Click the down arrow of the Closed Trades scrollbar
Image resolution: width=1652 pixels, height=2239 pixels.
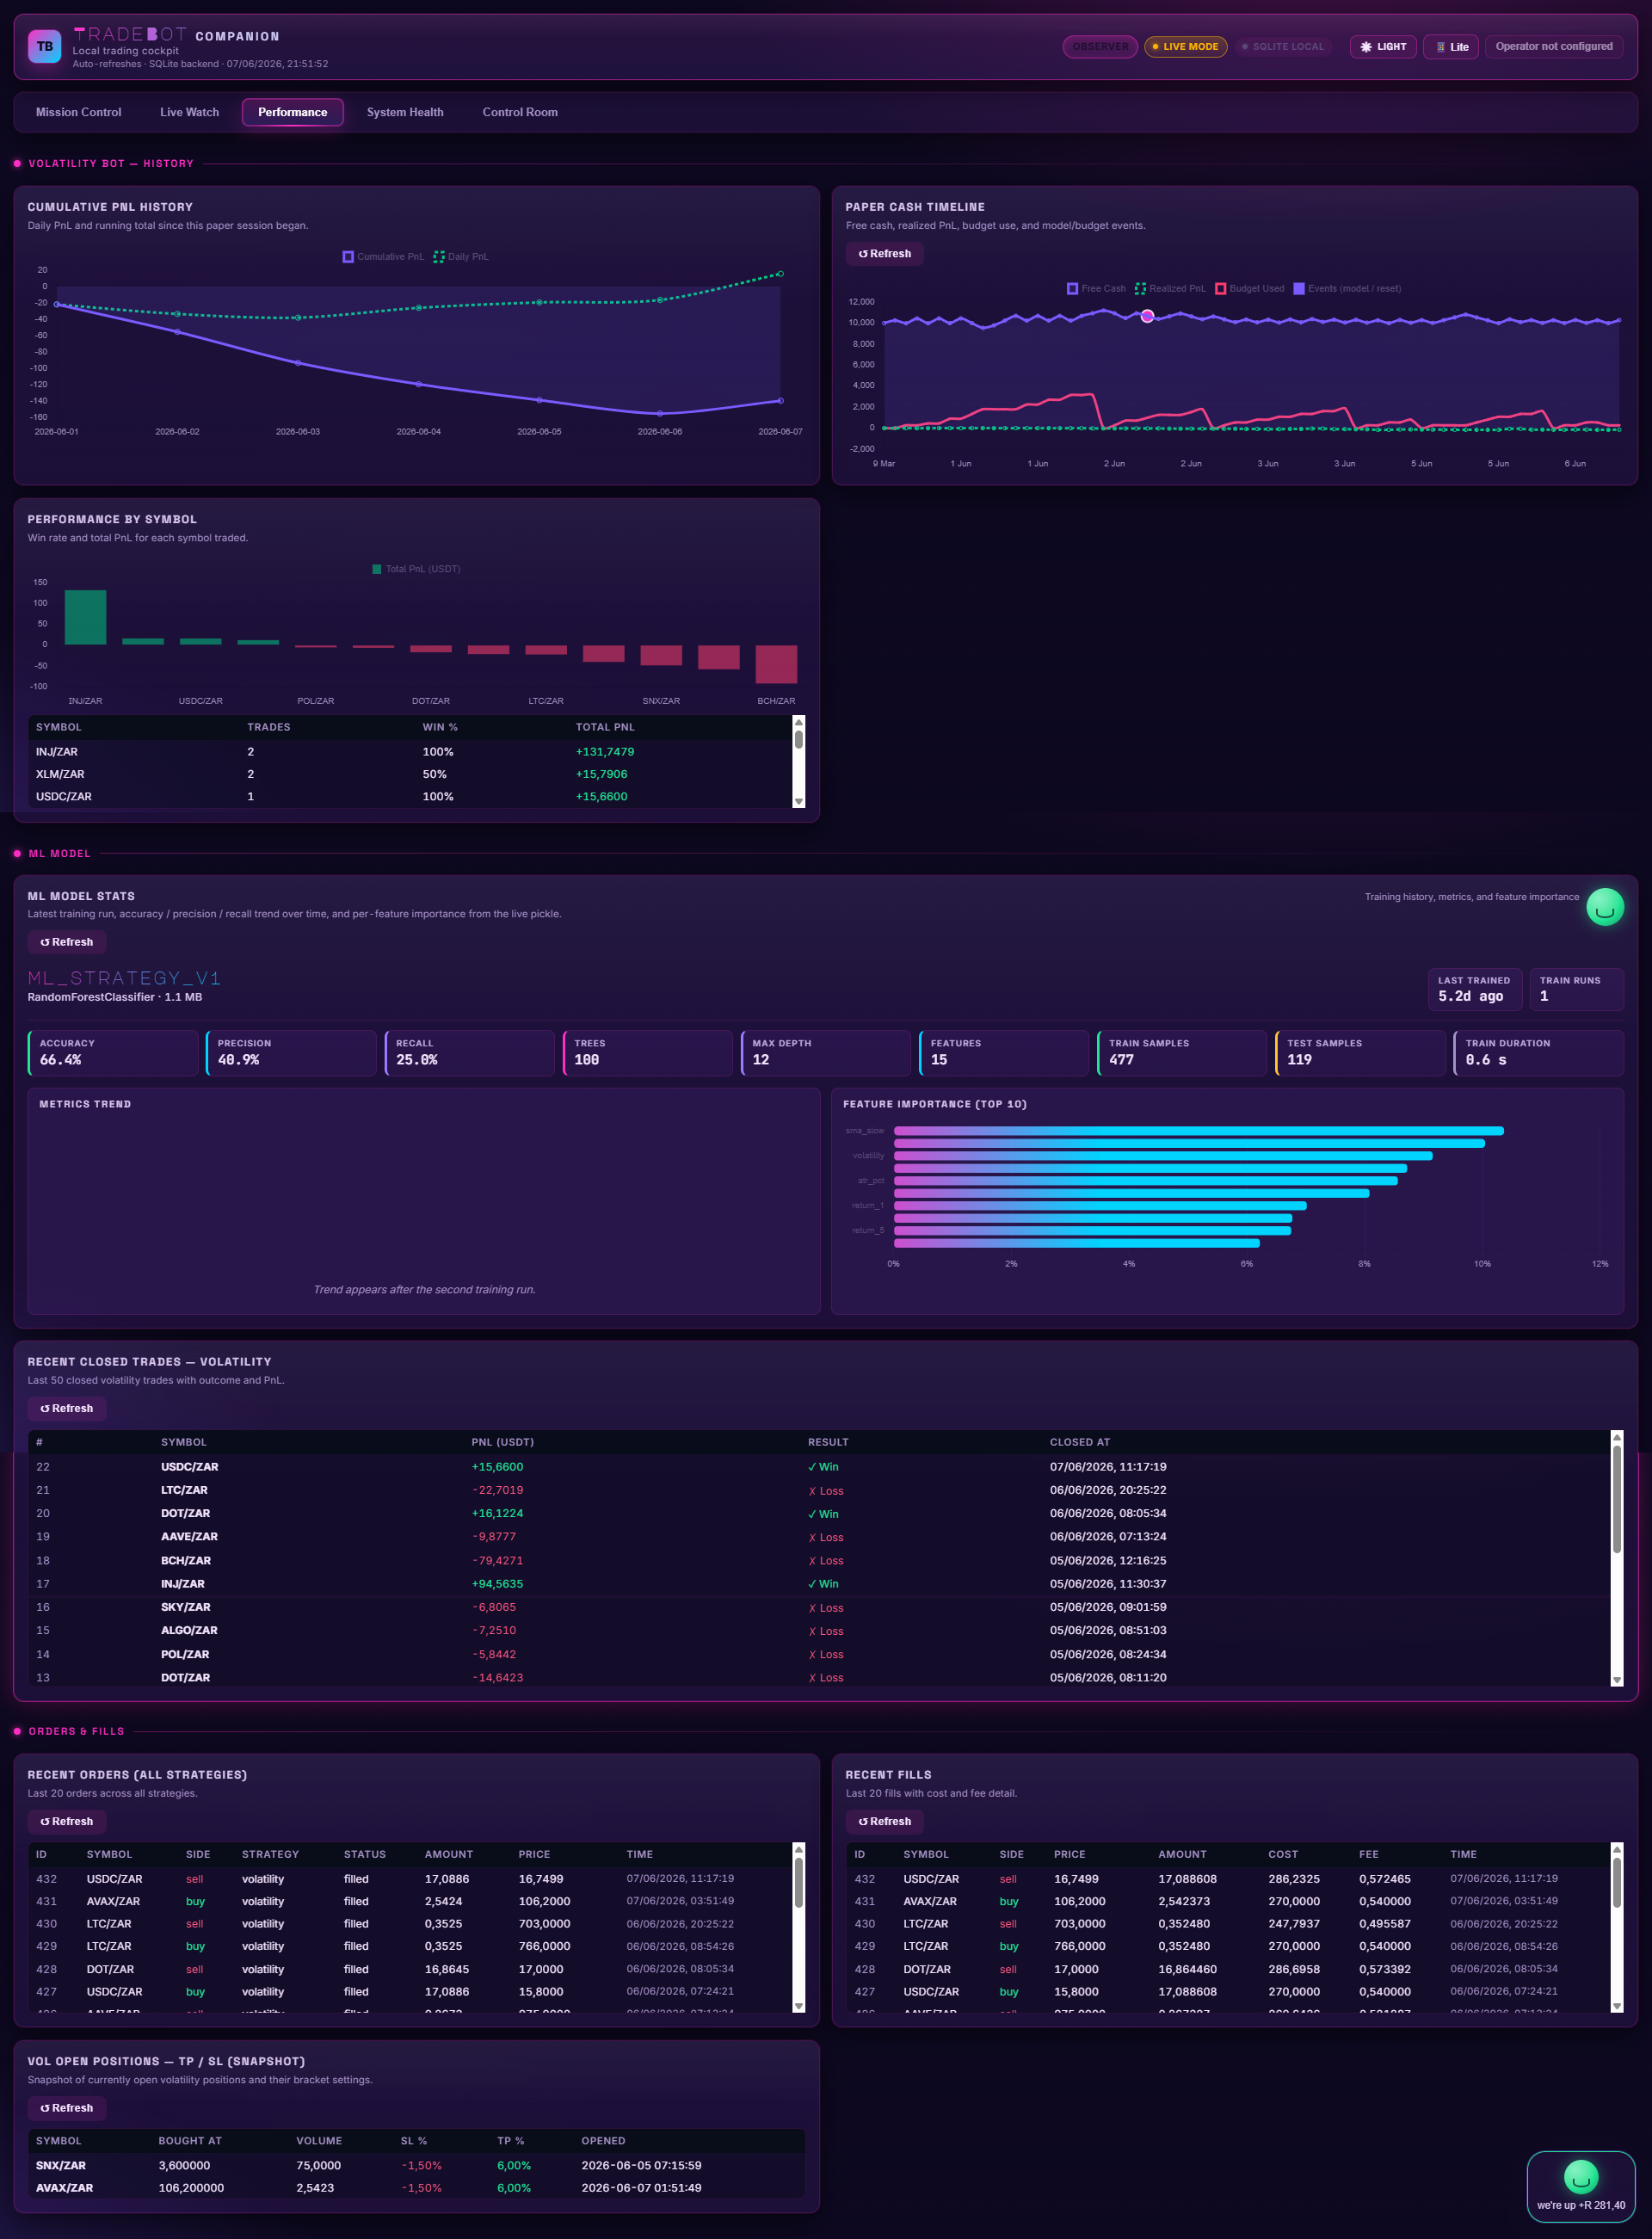[1616, 1681]
